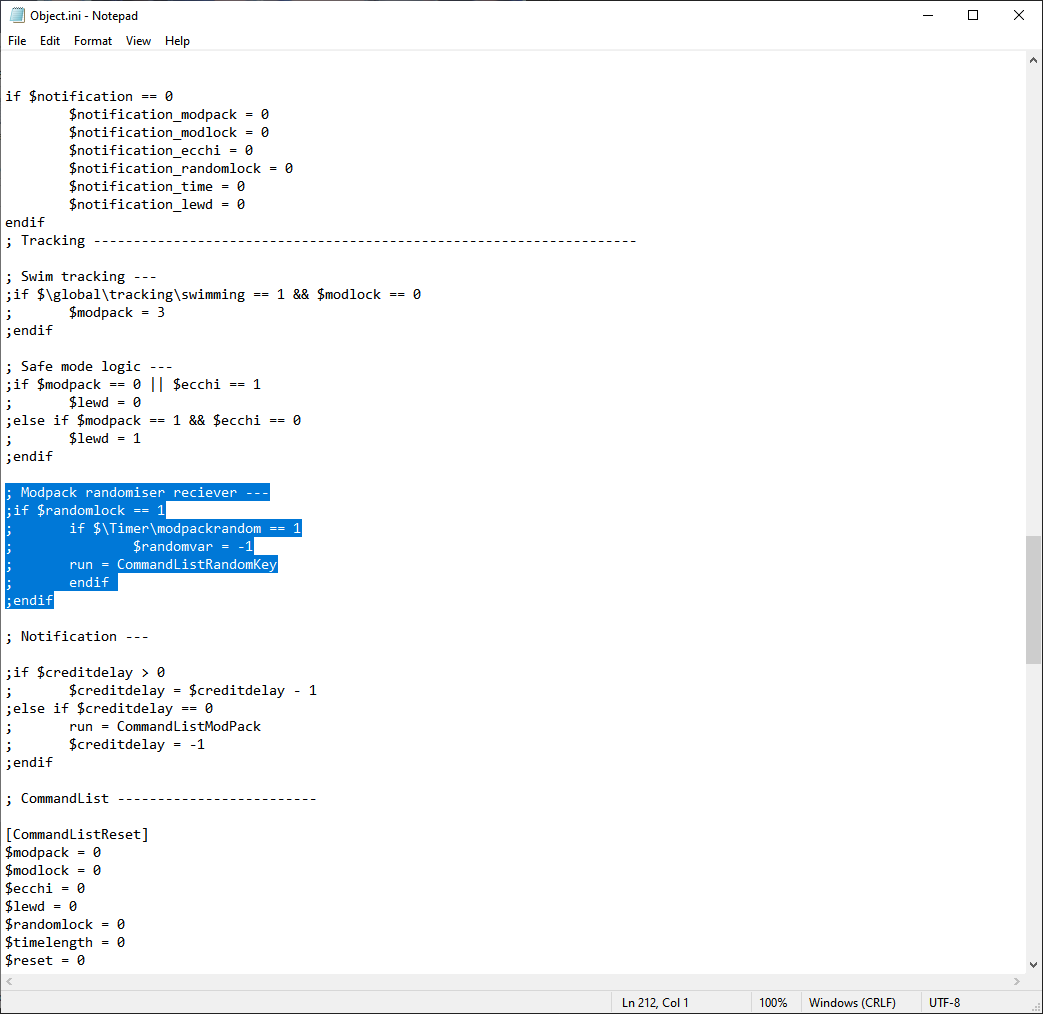Viewport: 1043px width, 1014px height.
Task: Click the line '$reset = 0'
Action: 45,960
